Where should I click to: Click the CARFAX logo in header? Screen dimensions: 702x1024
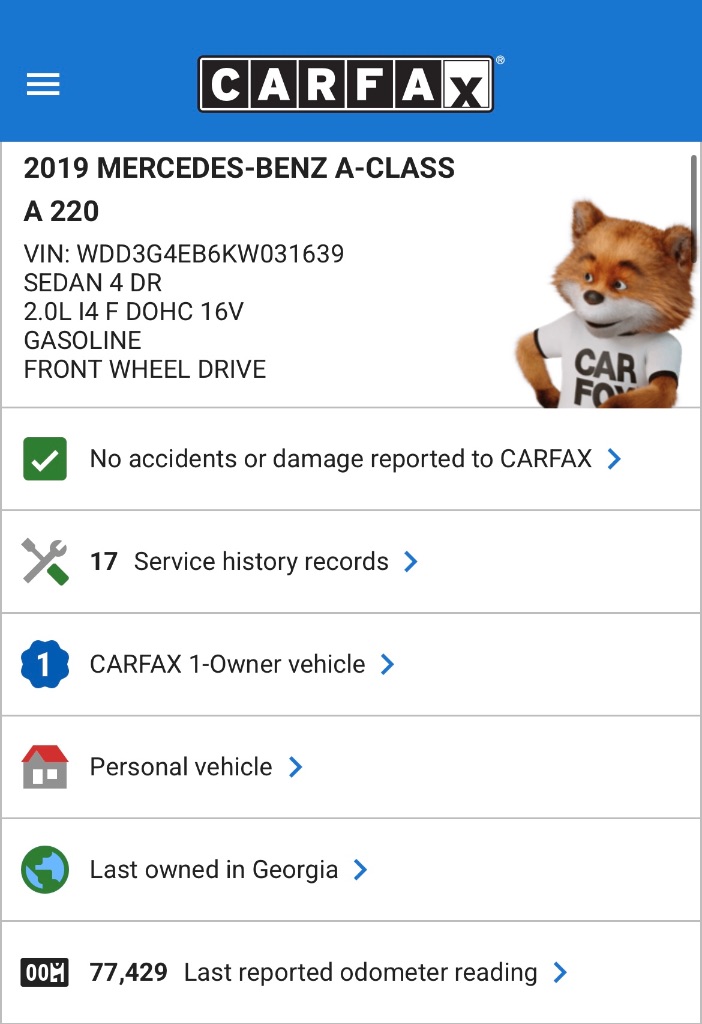coord(345,85)
